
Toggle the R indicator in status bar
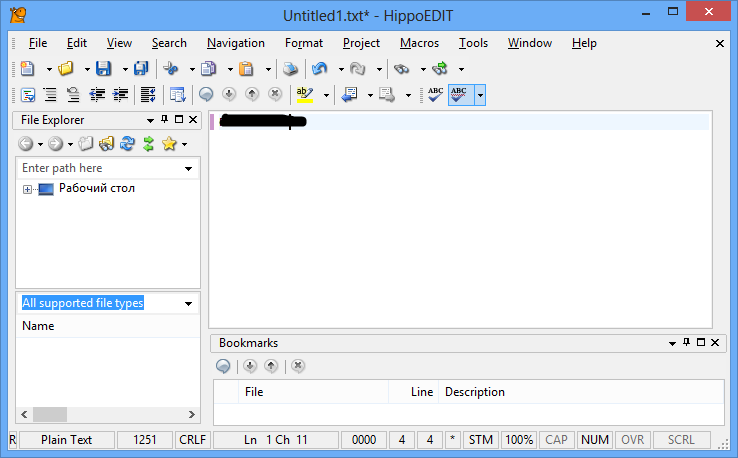[13, 440]
